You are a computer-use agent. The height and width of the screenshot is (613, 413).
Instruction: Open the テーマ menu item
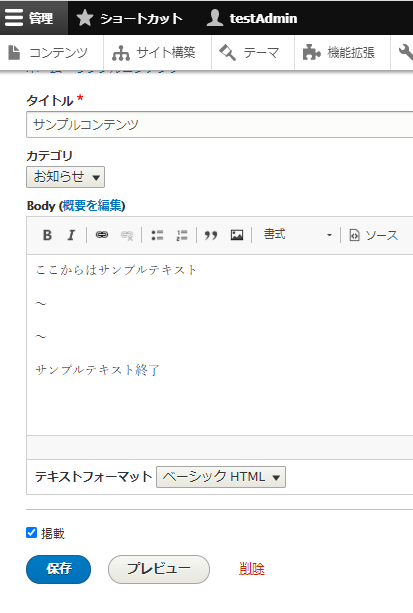pos(250,53)
